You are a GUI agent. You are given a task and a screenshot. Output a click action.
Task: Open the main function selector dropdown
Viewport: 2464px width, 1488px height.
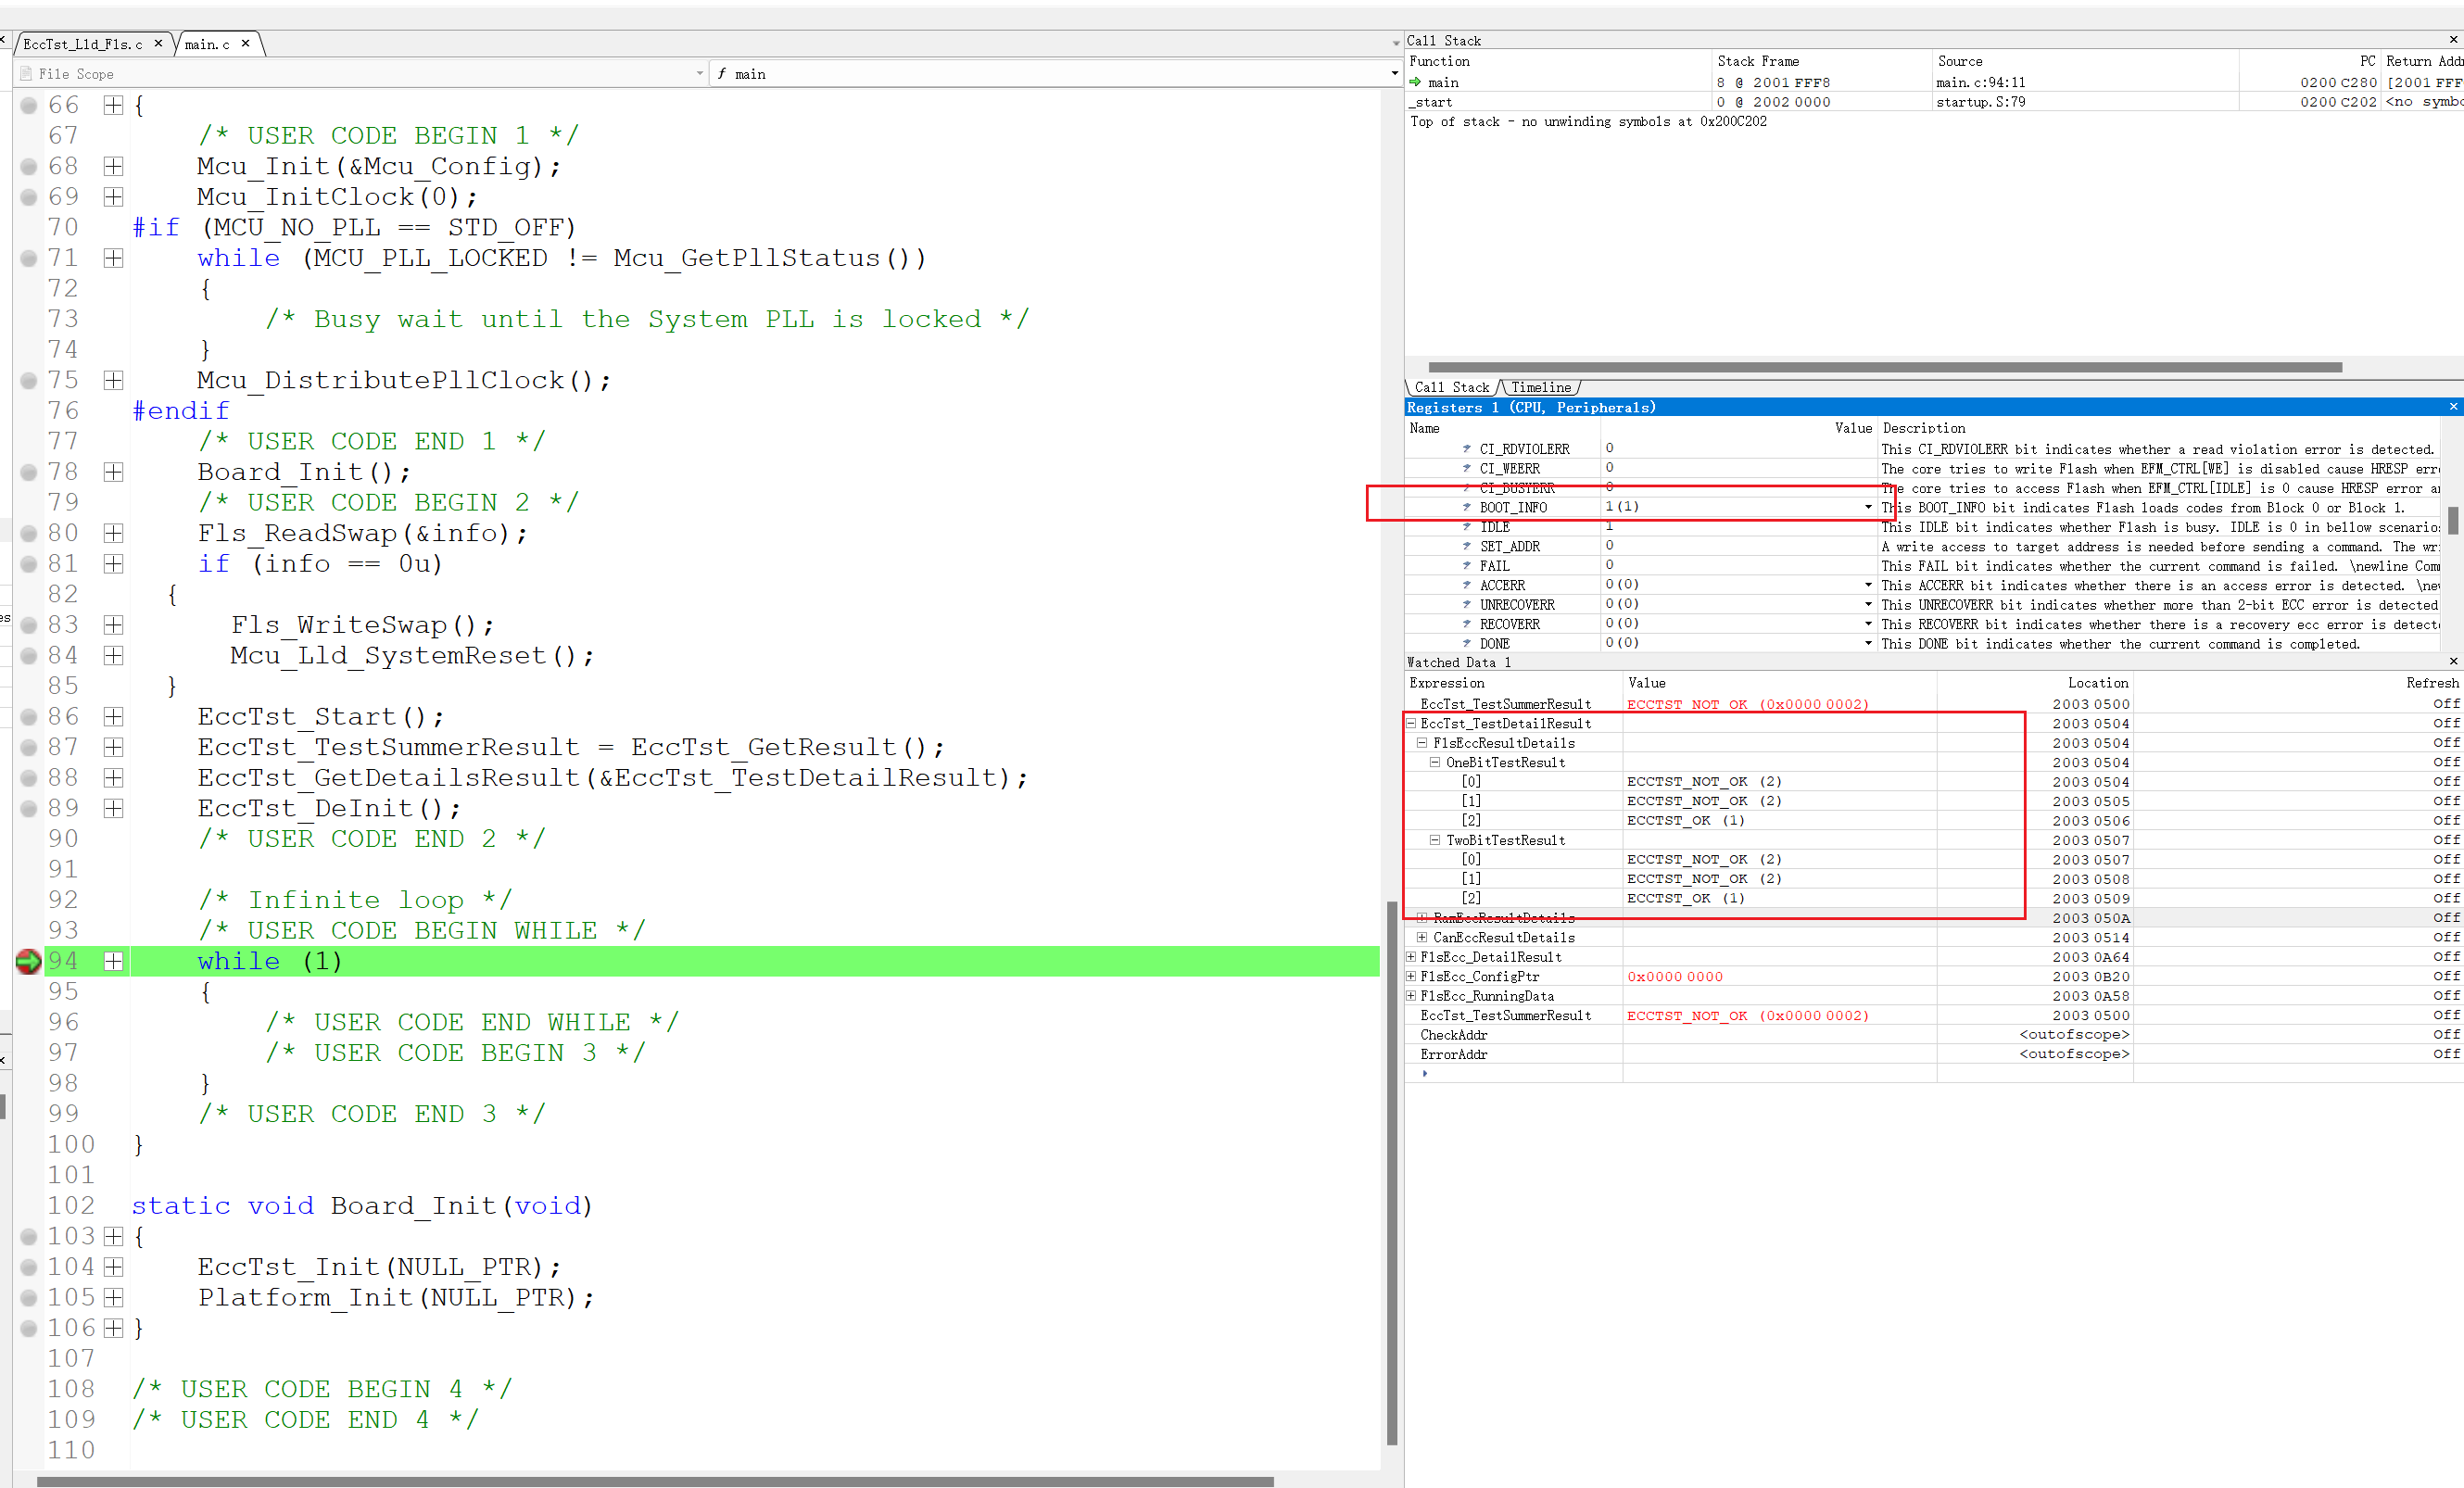point(1394,73)
